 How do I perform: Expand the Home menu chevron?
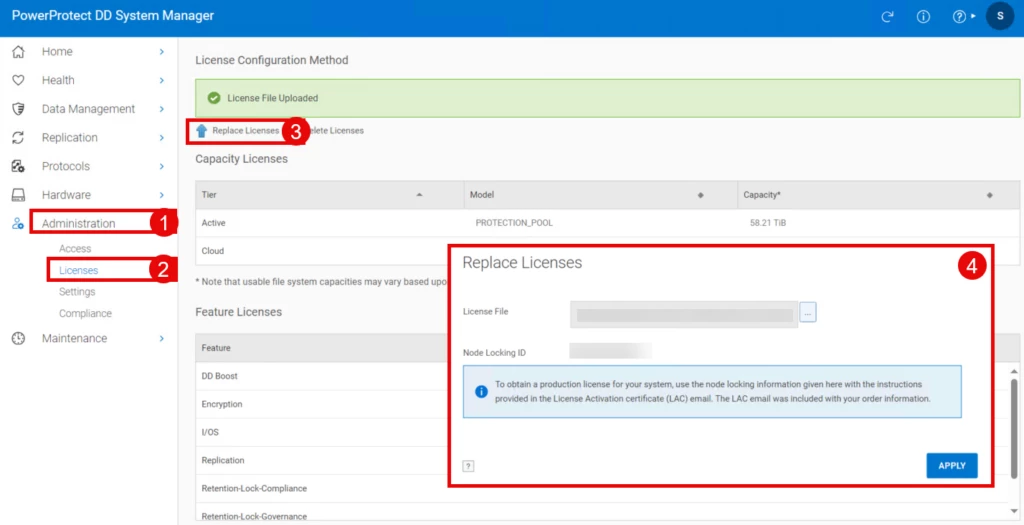point(161,52)
